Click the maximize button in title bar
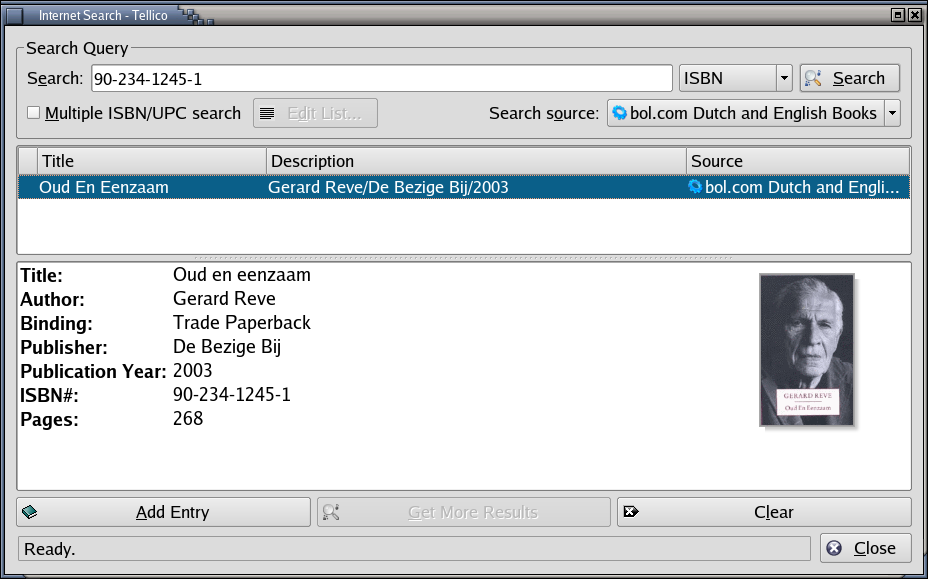Screen dimensions: 928x579 (898, 15)
